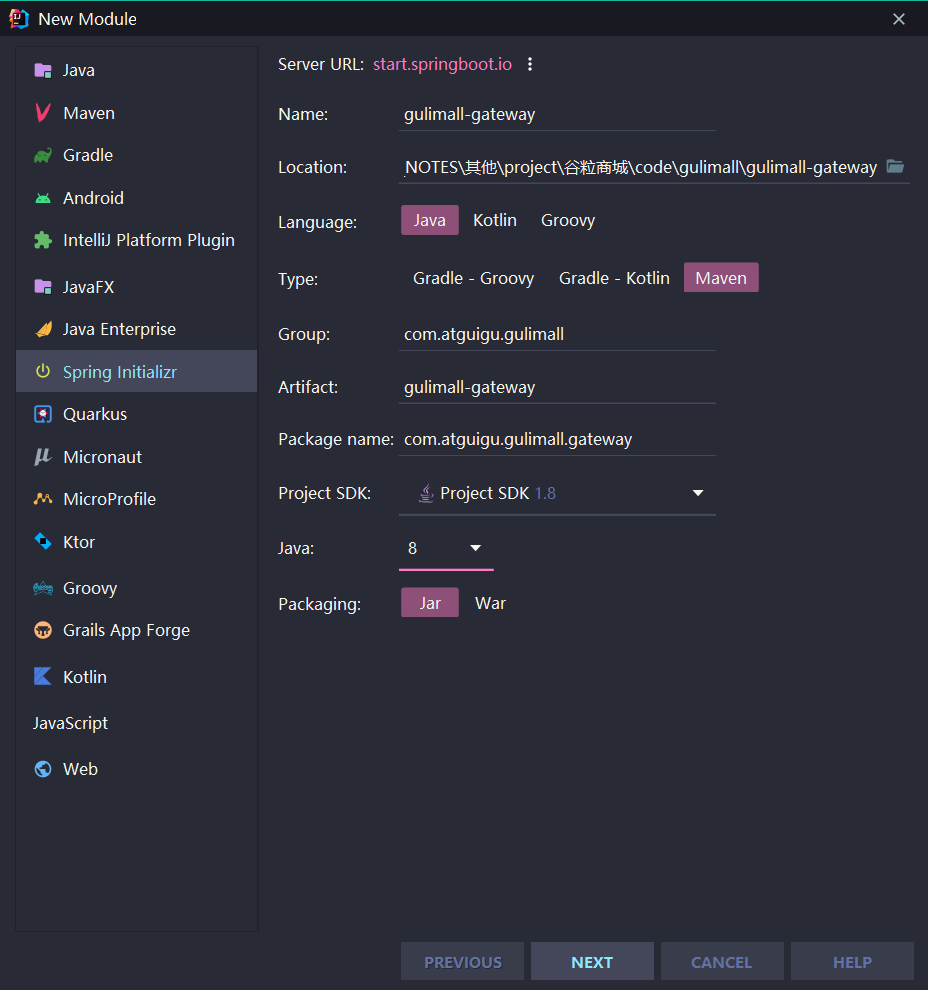Click the NEXT button

tap(592, 962)
